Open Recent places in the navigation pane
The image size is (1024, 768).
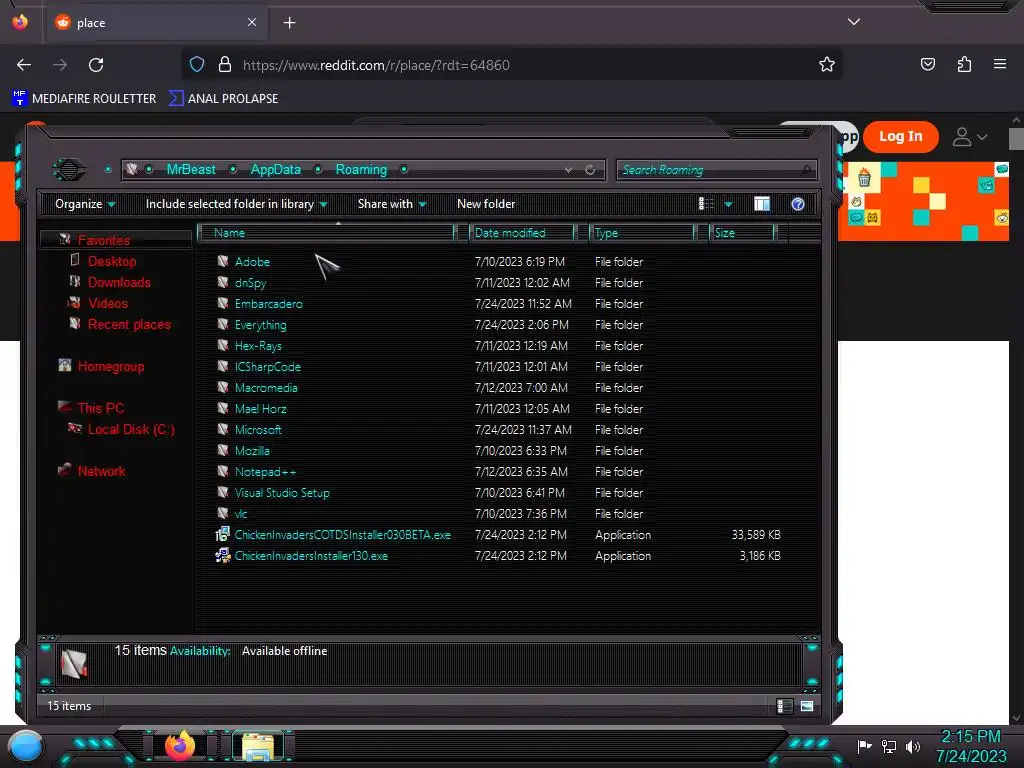[129, 325]
